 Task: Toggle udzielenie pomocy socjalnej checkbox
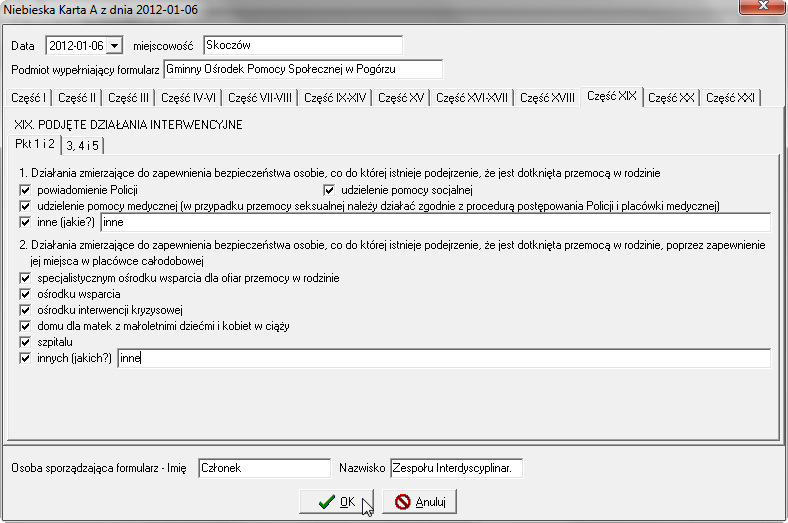329,190
